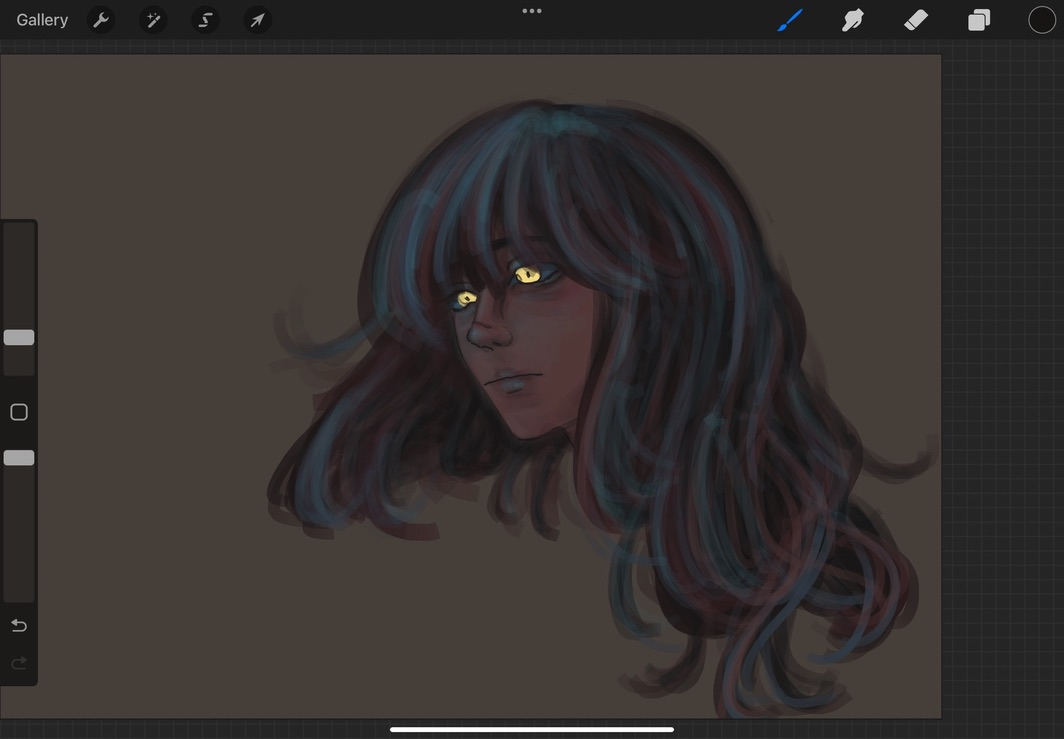
Task: Select the Smudge tool
Action: pyautogui.click(x=853, y=20)
